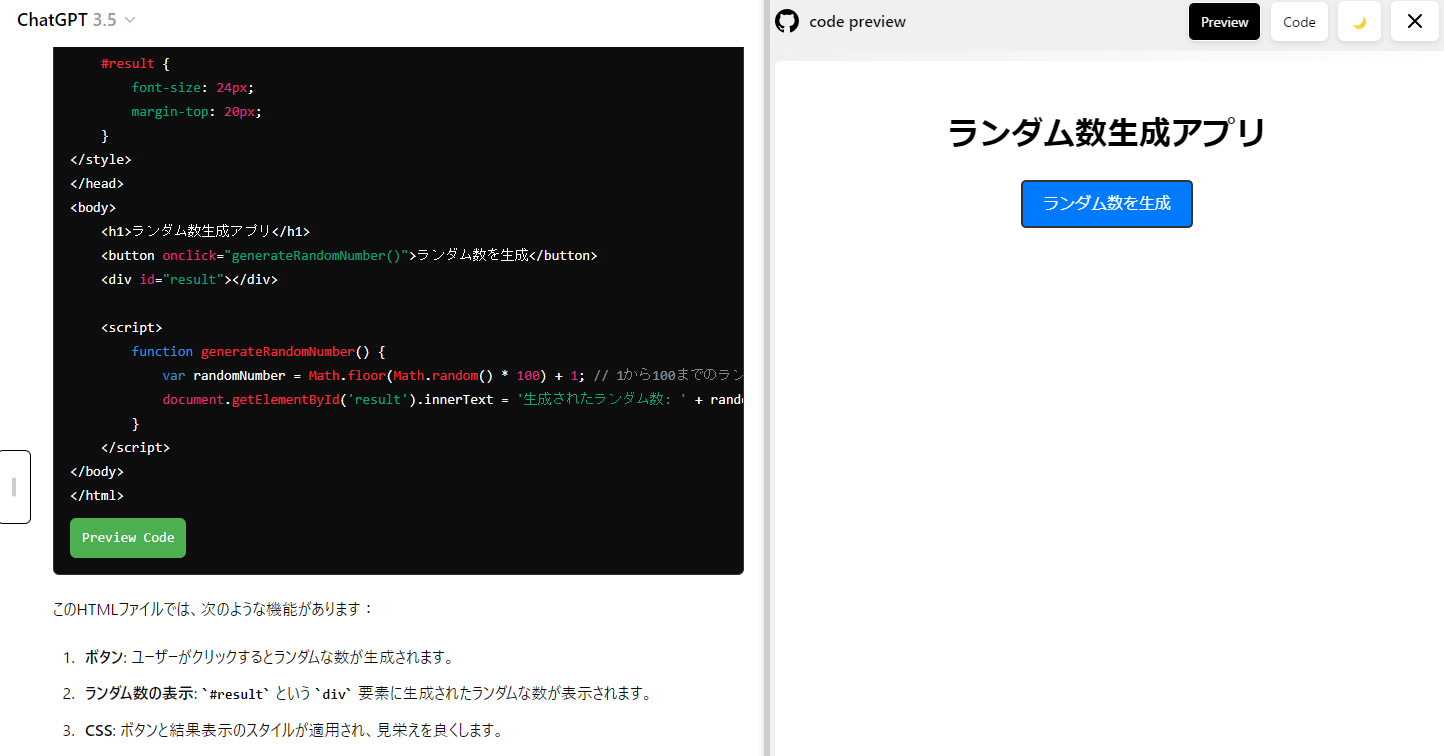Click the bold ボタン label in list item 1
The height and width of the screenshot is (756, 1444).
pos(99,657)
